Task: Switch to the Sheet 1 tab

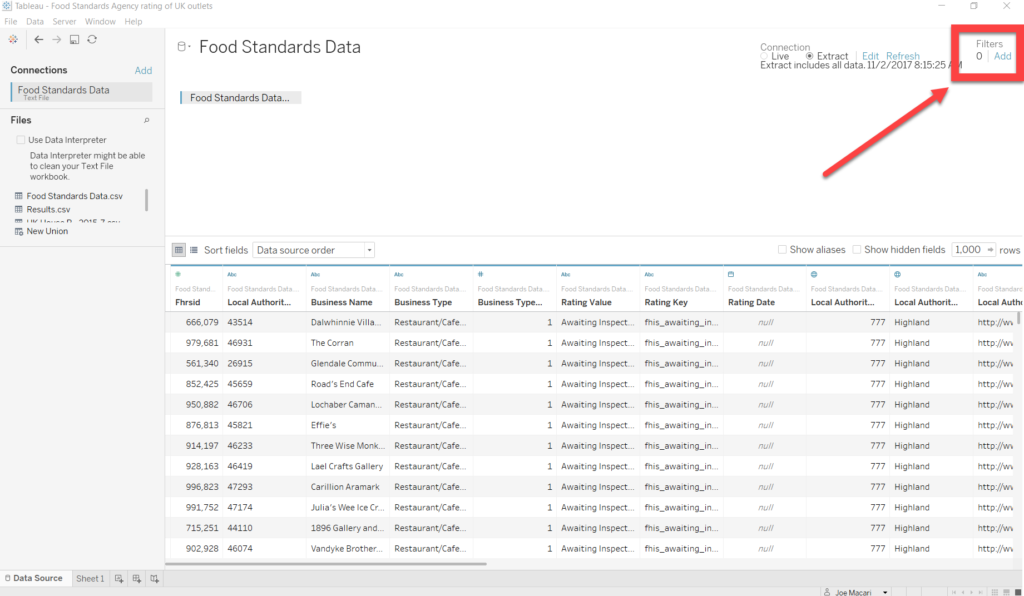Action: click(x=89, y=578)
